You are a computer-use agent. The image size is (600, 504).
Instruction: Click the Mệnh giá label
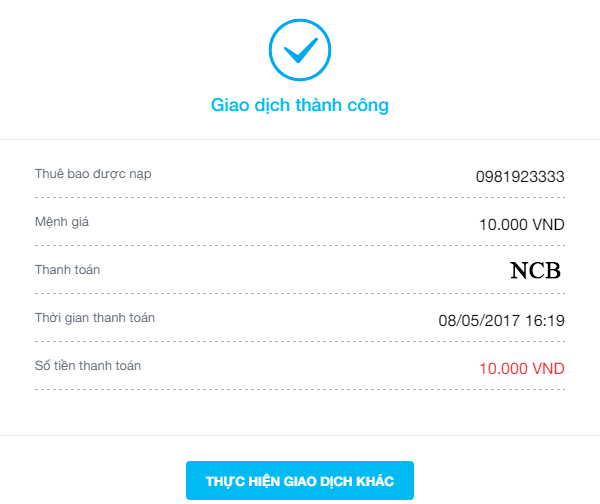(62, 221)
